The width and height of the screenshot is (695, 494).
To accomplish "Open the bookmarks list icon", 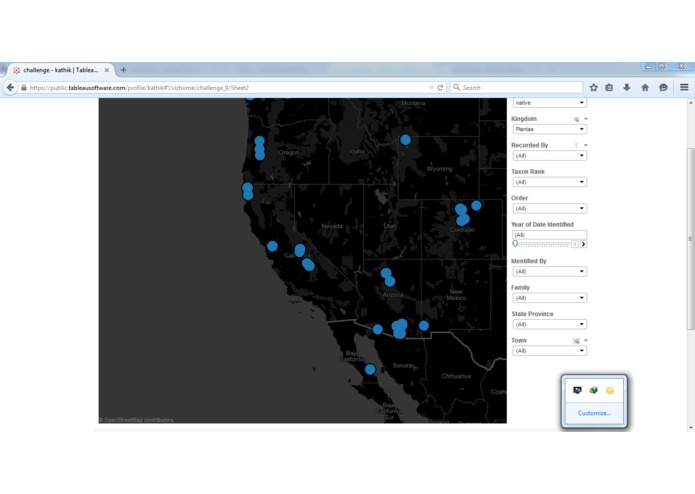I will [609, 88].
